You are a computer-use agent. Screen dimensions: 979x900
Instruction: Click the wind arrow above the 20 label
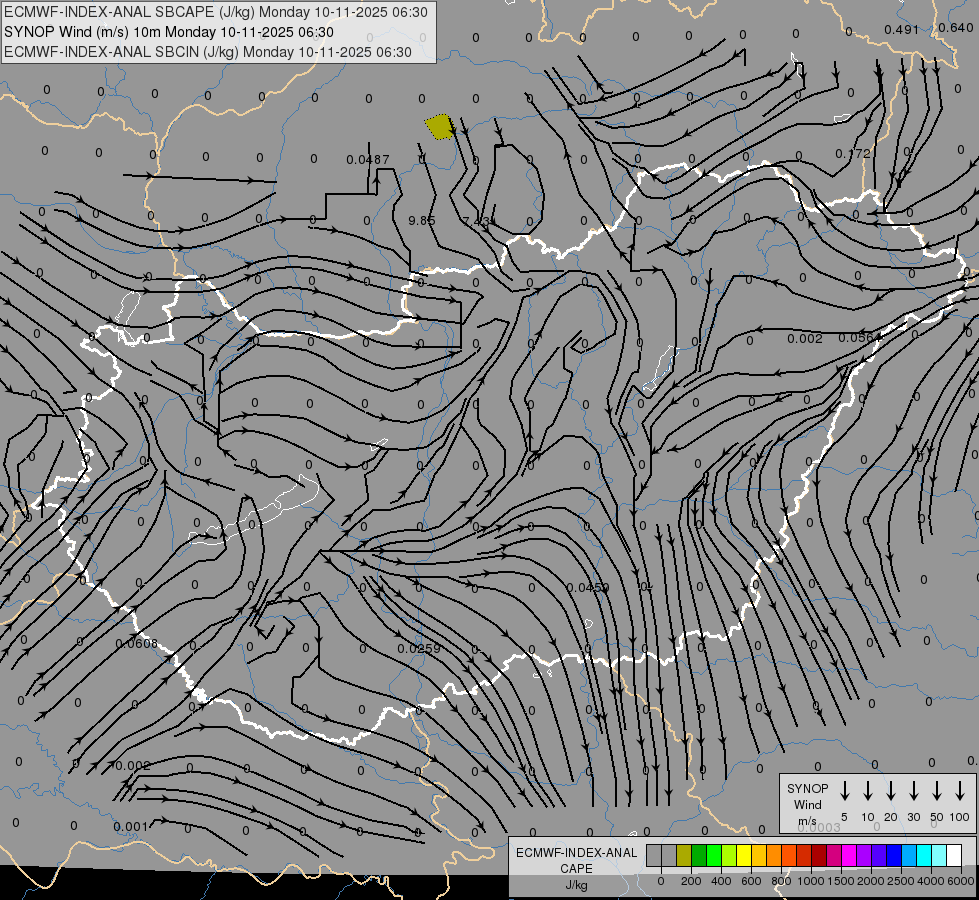[x=891, y=791]
